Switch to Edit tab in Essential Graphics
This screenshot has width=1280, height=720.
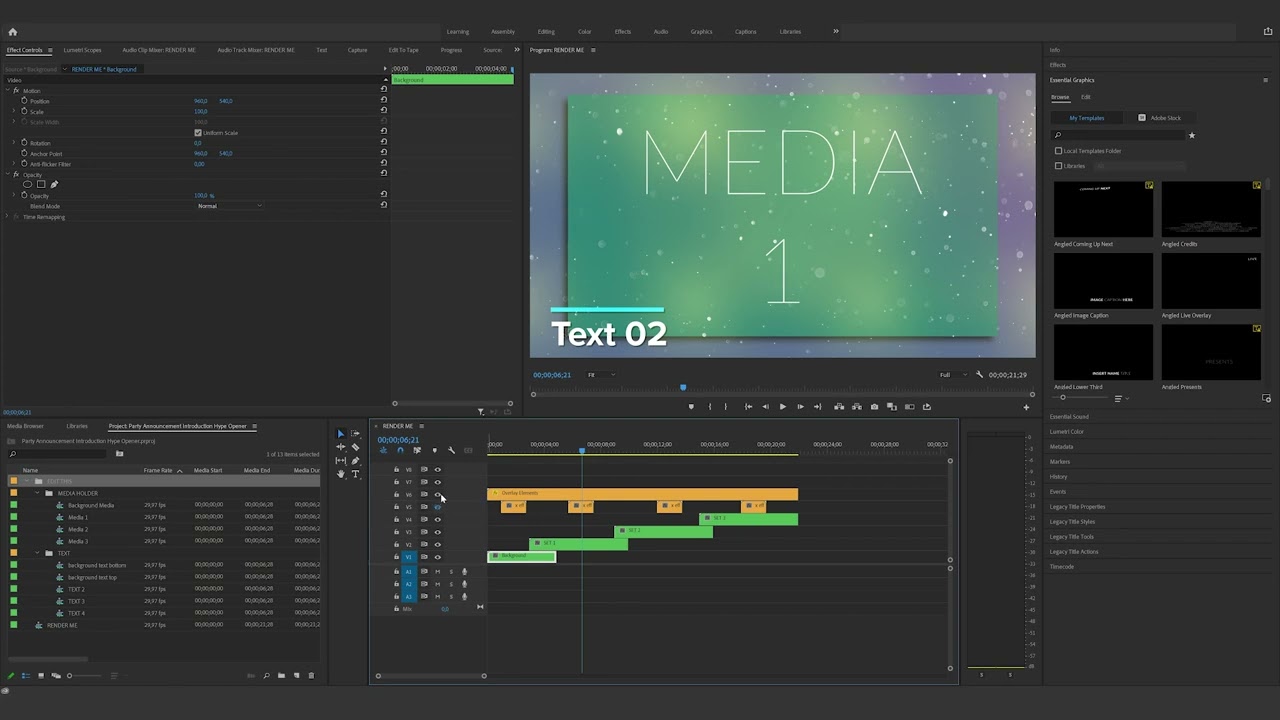1086,97
